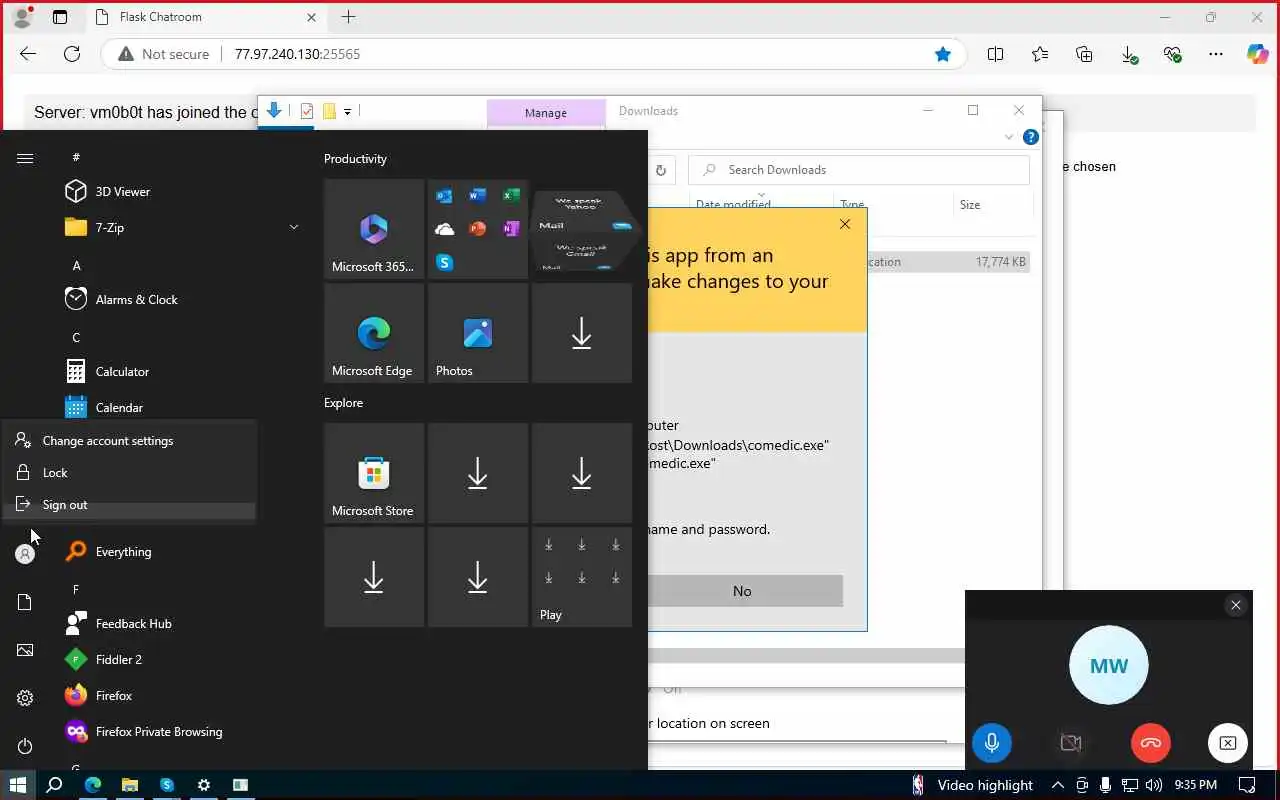The height and width of the screenshot is (800, 1280).
Task: Refresh the Downloads folder view
Action: 661,170
